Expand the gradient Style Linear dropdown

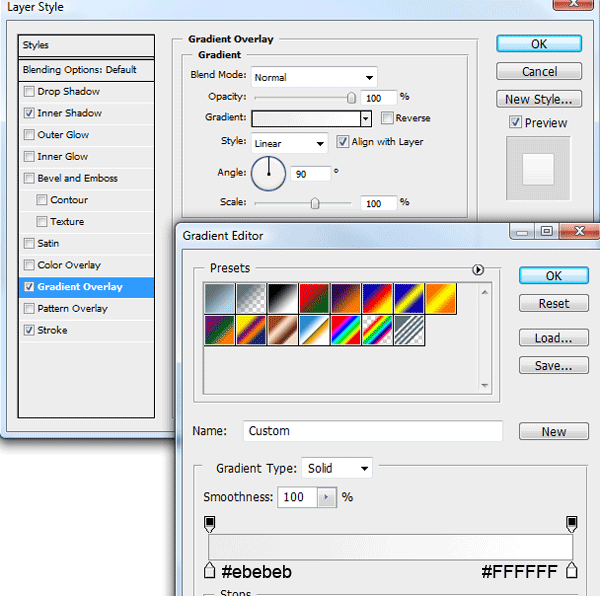(289, 143)
